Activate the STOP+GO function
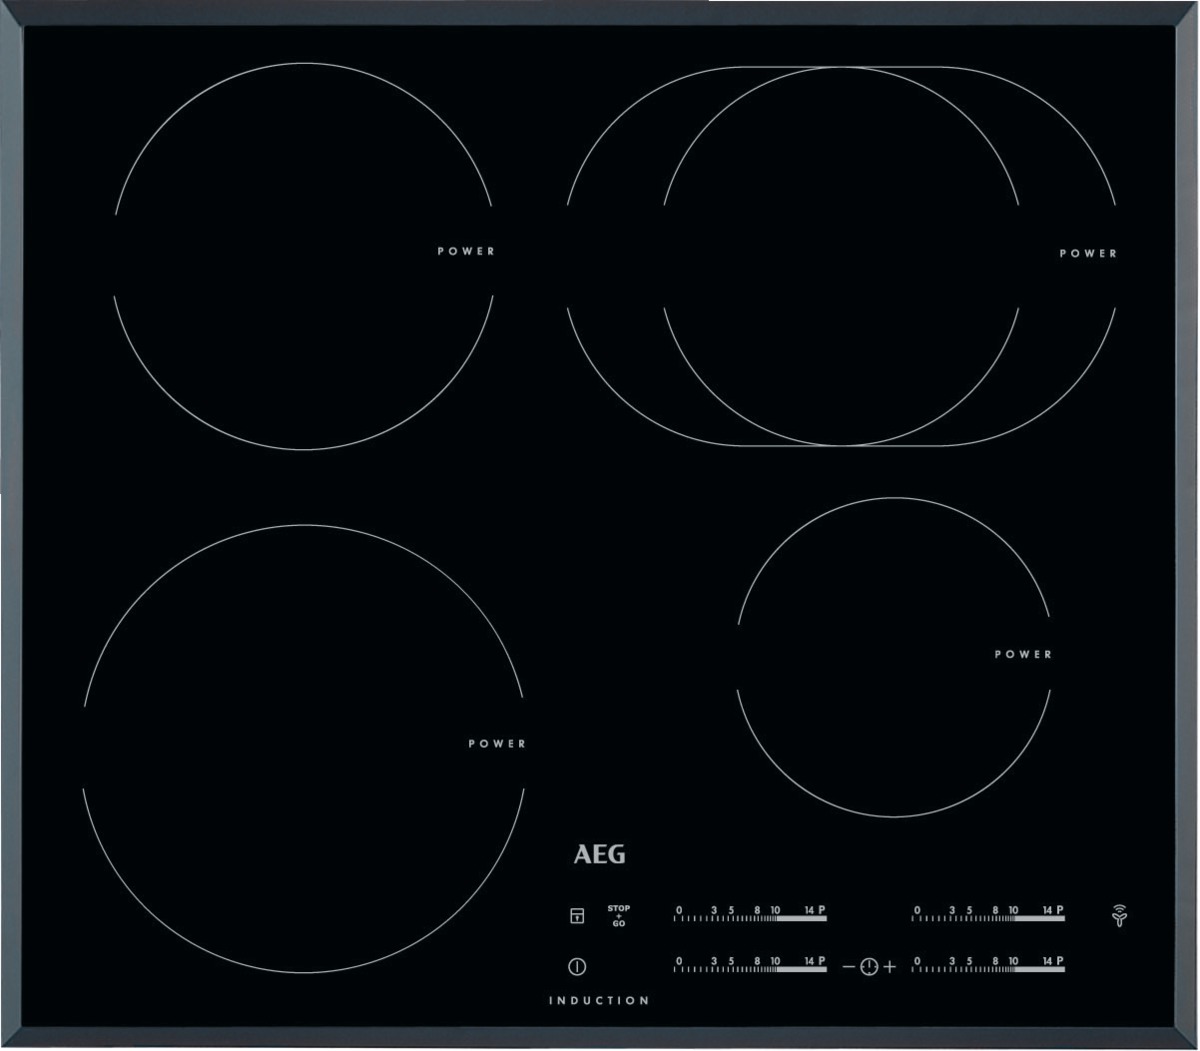Image resolution: width=1200 pixels, height=1051 pixels. tap(619, 916)
